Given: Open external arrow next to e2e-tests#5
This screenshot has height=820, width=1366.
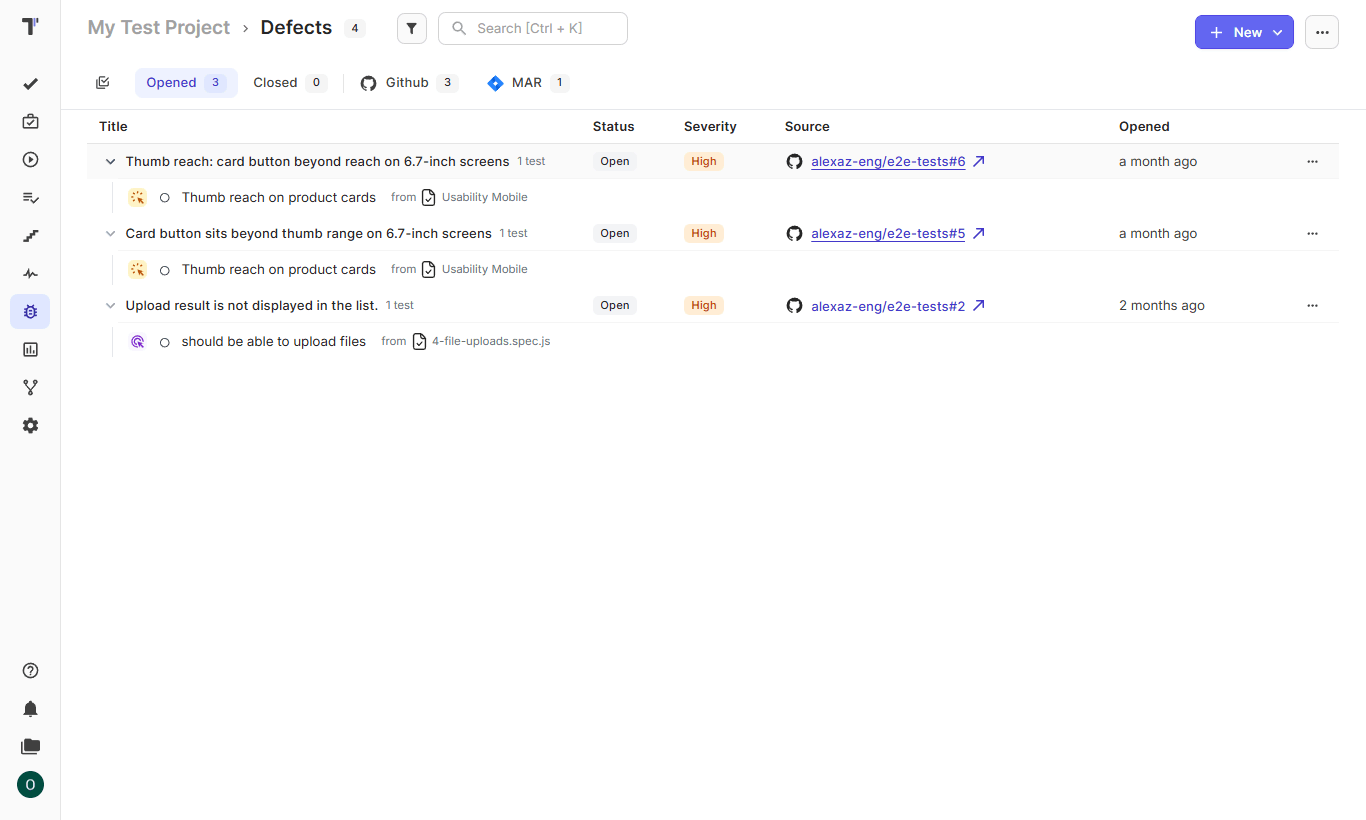Looking at the screenshot, I should pos(979,233).
